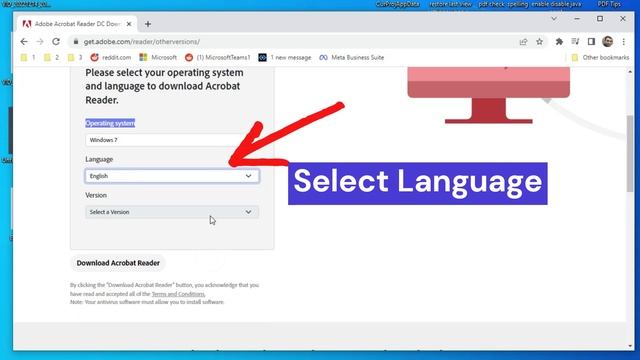
Task: Click the scrollbar up arrow
Action: click(630, 72)
